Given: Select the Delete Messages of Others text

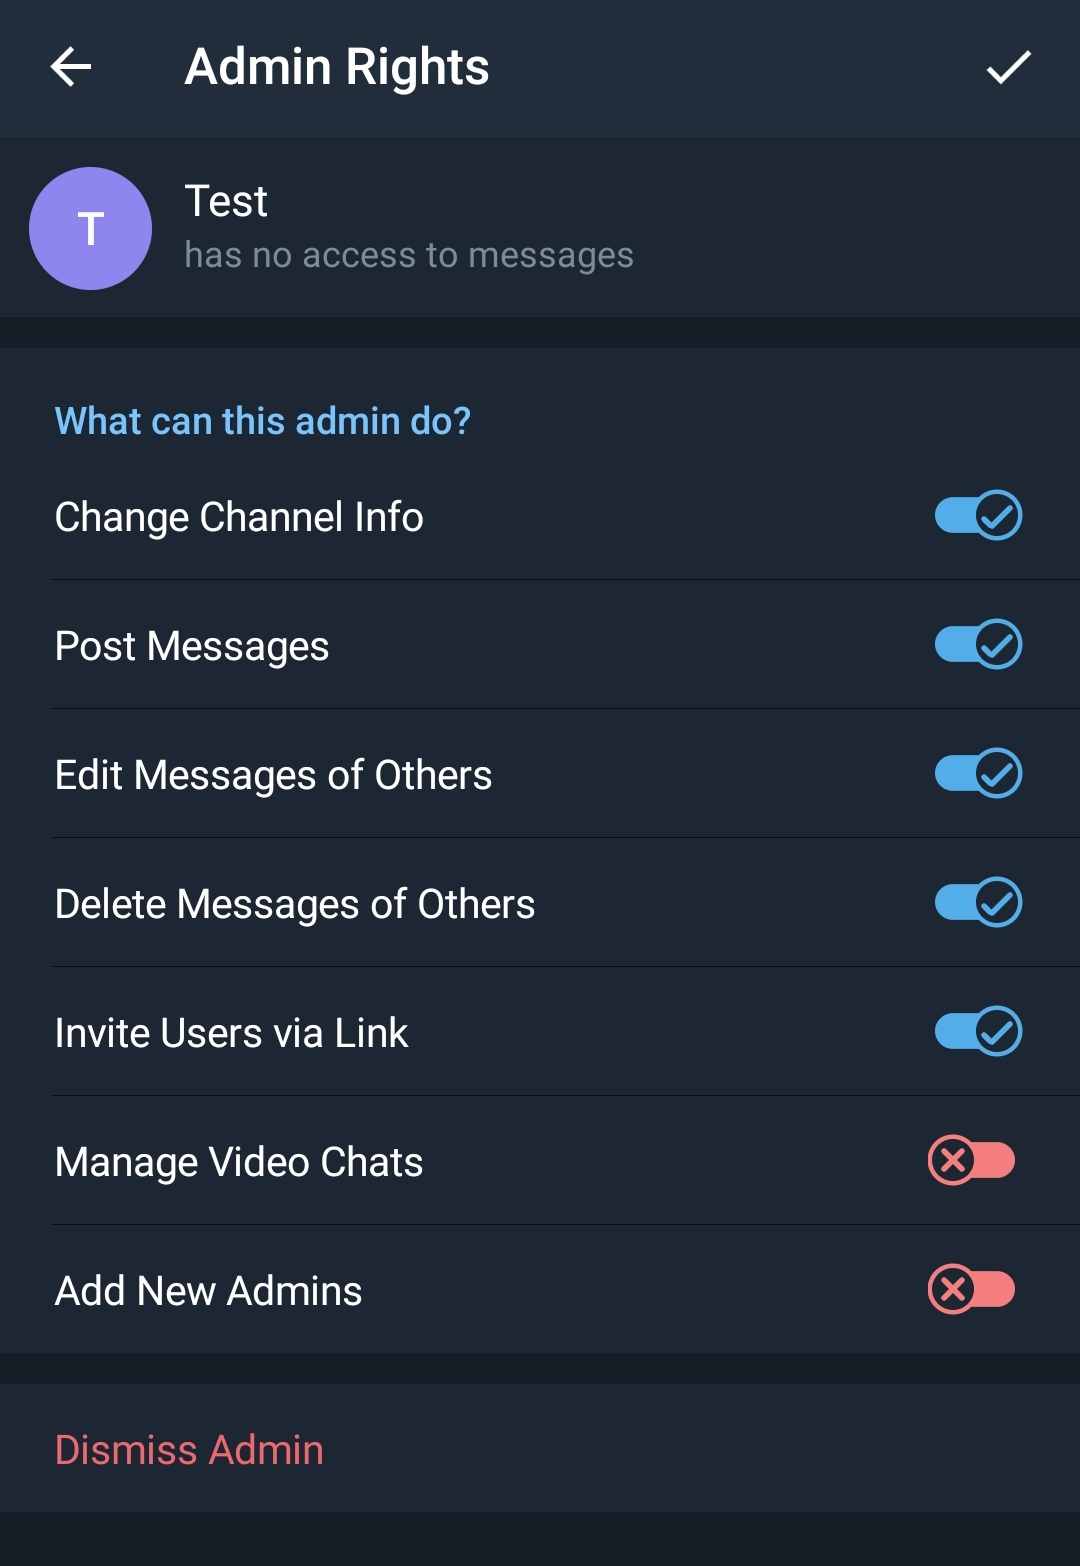Looking at the screenshot, I should tap(295, 905).
